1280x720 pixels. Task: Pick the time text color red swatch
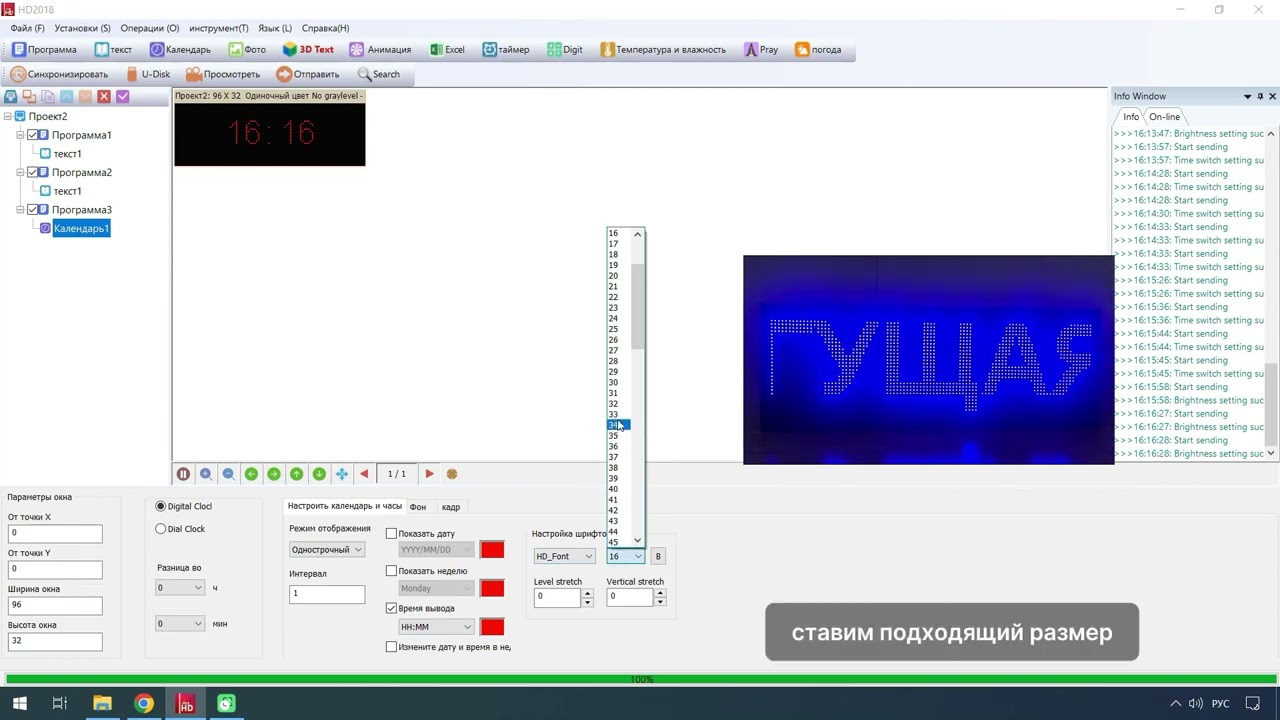click(492, 627)
